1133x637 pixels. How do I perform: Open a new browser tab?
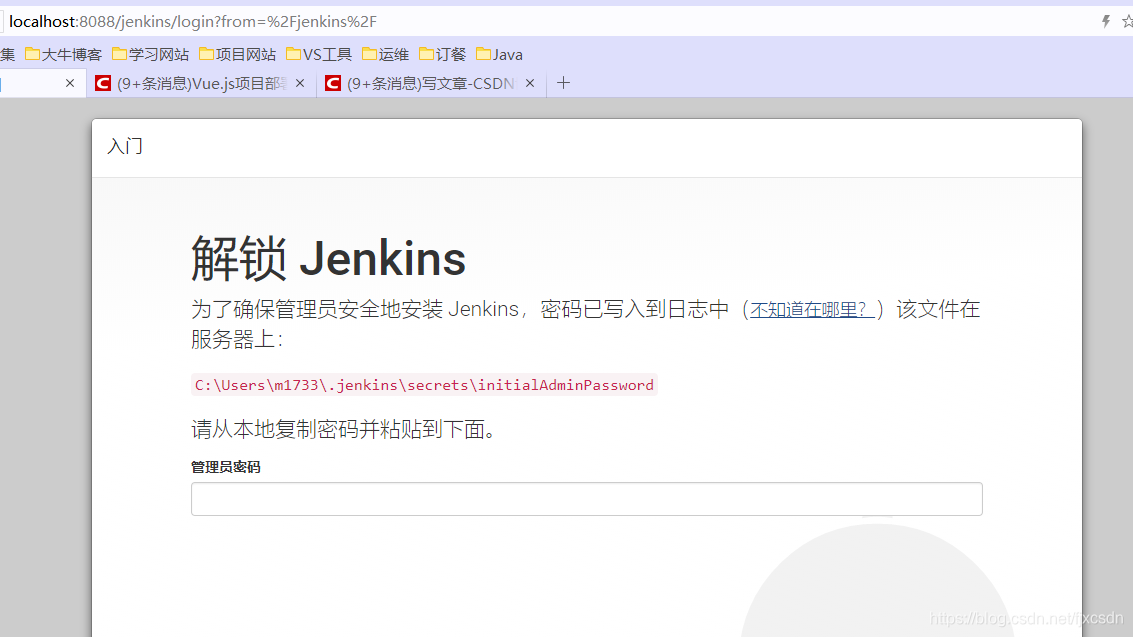pyautogui.click(x=564, y=84)
